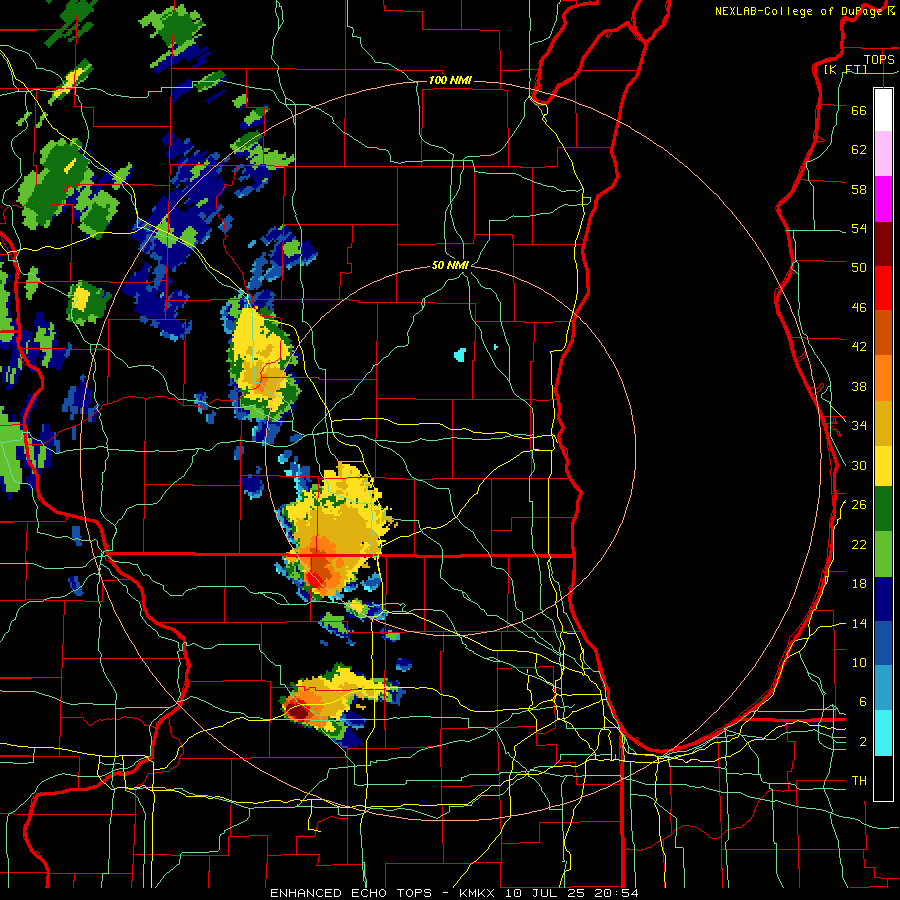Click the small cyan echo inside the 50 NMI ring

point(460,355)
